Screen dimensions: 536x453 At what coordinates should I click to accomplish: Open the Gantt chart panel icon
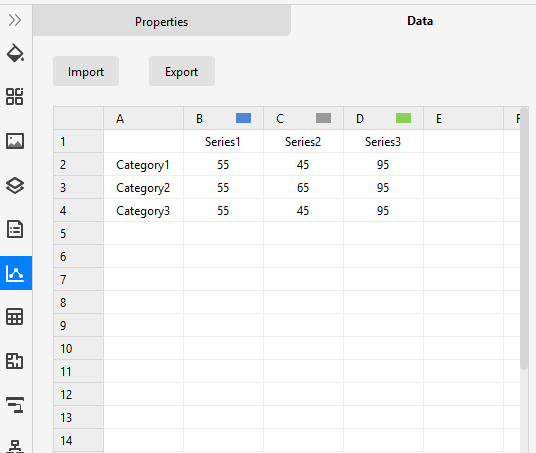(15, 404)
